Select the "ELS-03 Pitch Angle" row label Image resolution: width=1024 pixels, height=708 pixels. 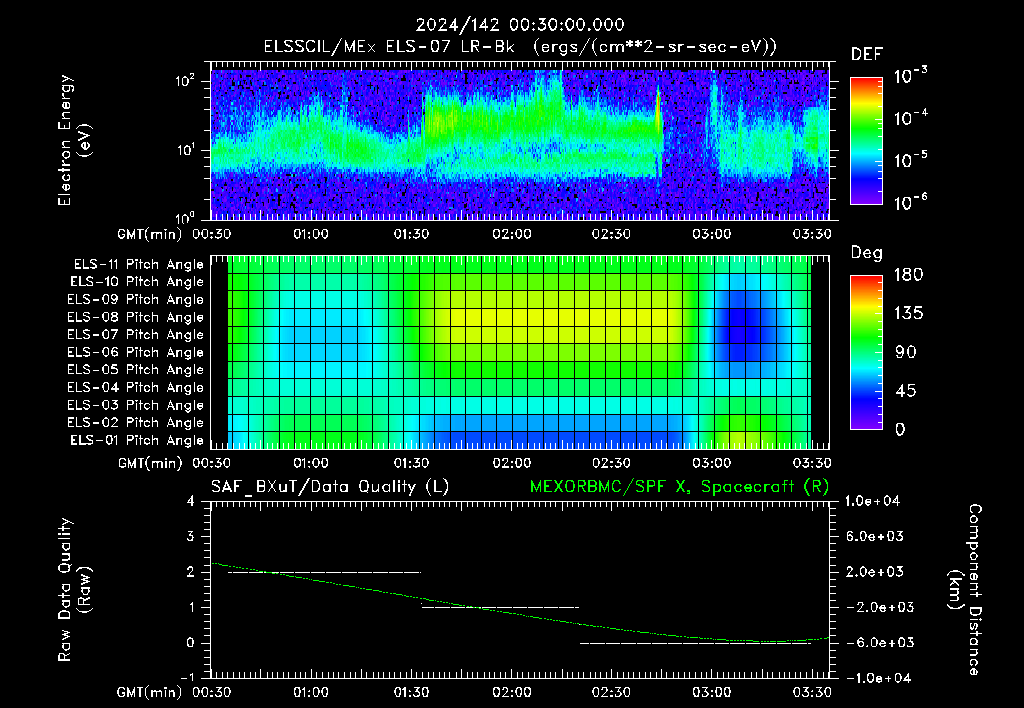[x=136, y=405]
